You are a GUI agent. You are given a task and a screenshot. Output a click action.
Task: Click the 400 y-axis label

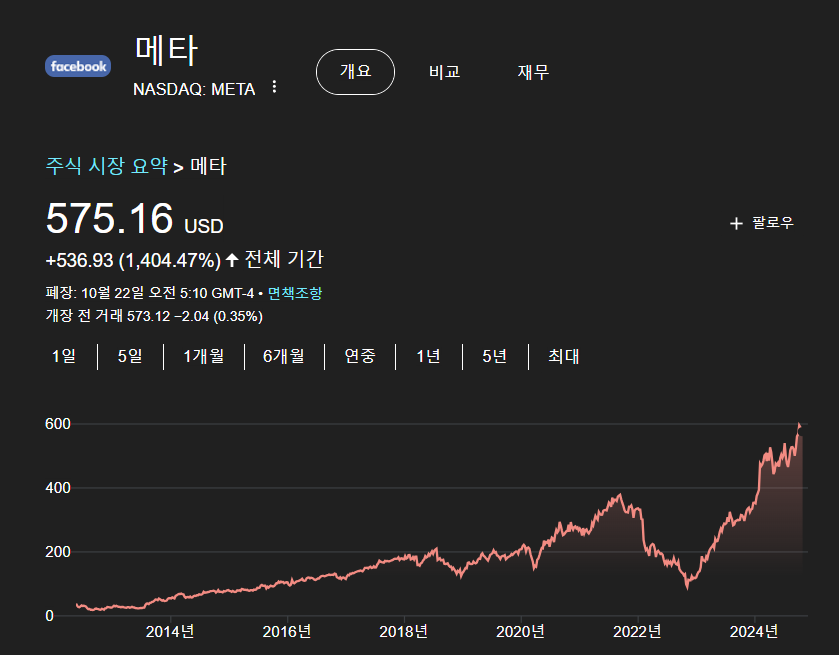coord(58,488)
